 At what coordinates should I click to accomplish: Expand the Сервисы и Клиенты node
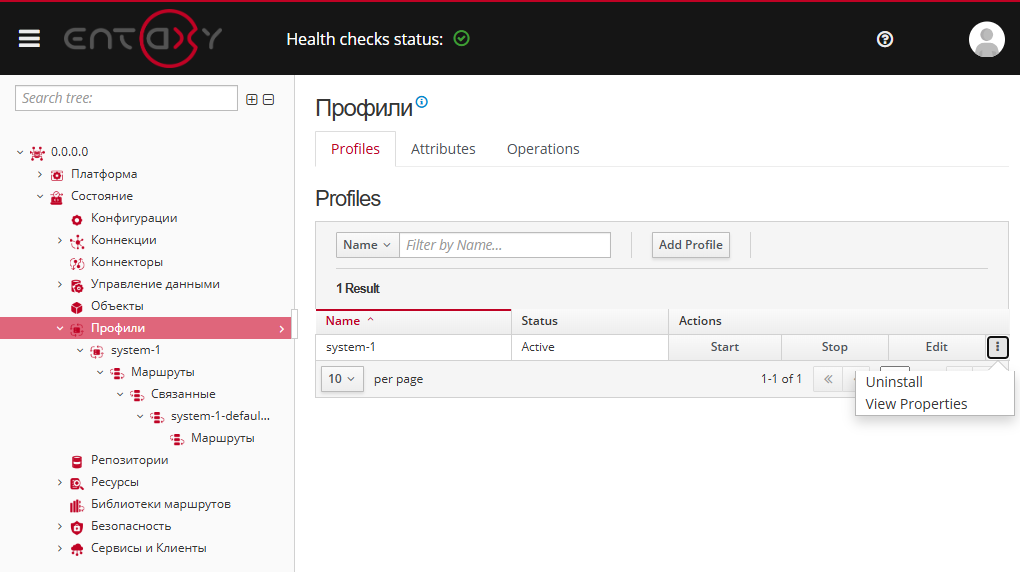60,549
